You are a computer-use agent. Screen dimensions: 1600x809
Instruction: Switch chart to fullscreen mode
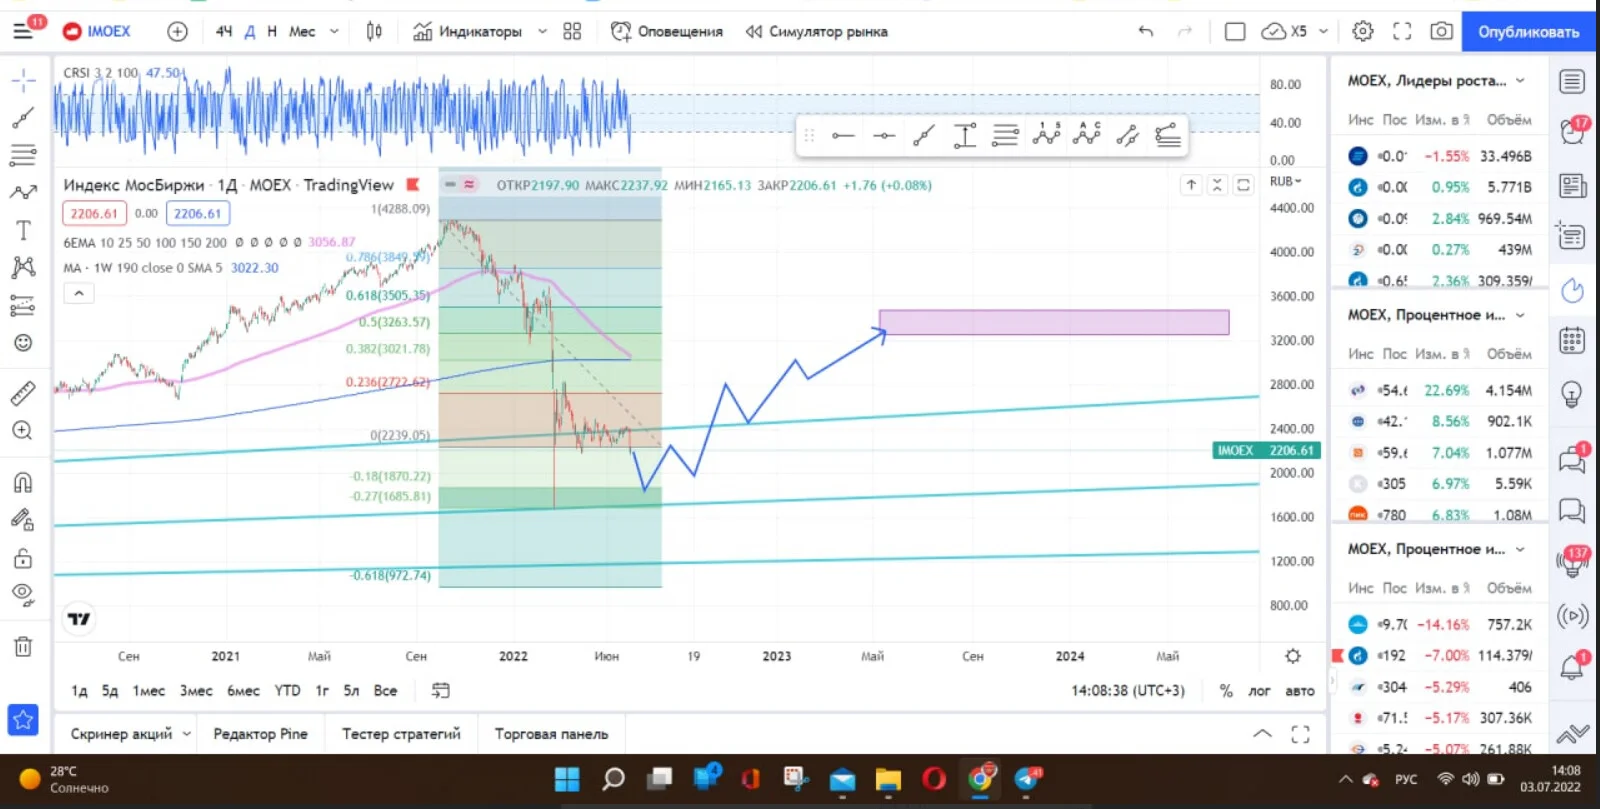click(x=1402, y=31)
